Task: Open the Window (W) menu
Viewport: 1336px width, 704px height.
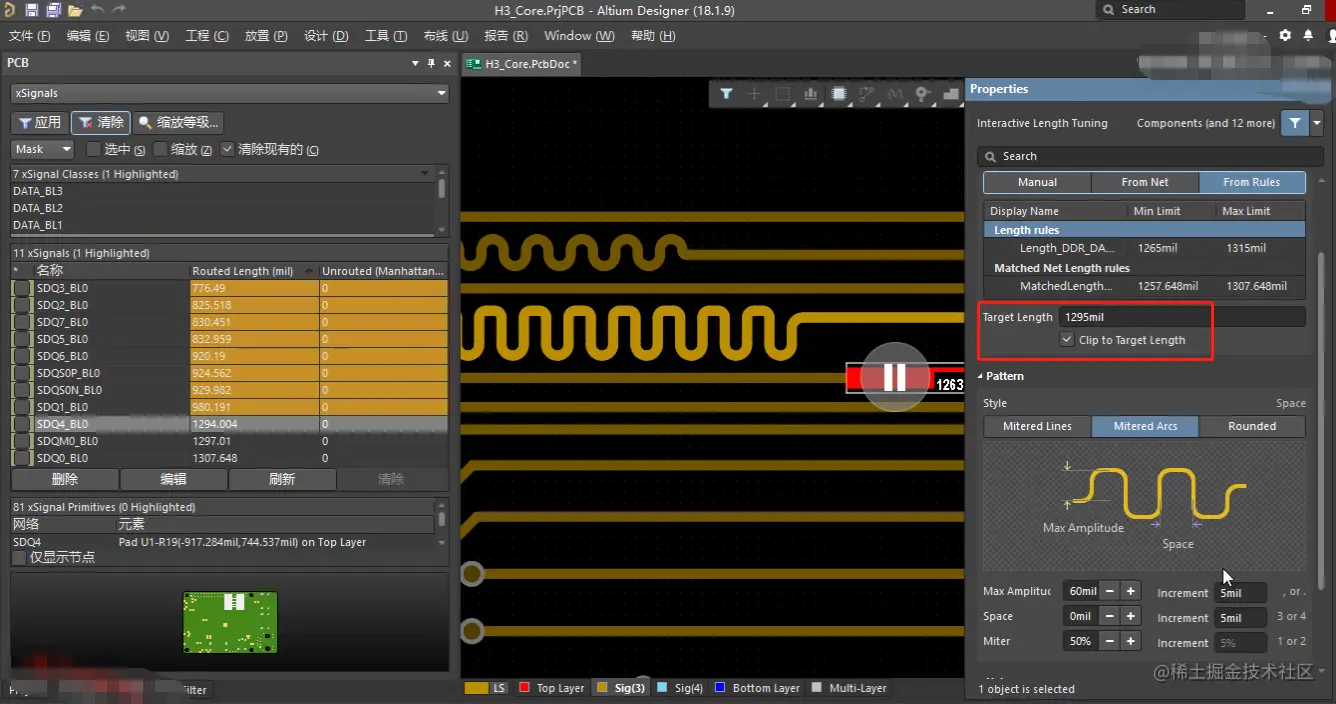Action: pos(579,35)
